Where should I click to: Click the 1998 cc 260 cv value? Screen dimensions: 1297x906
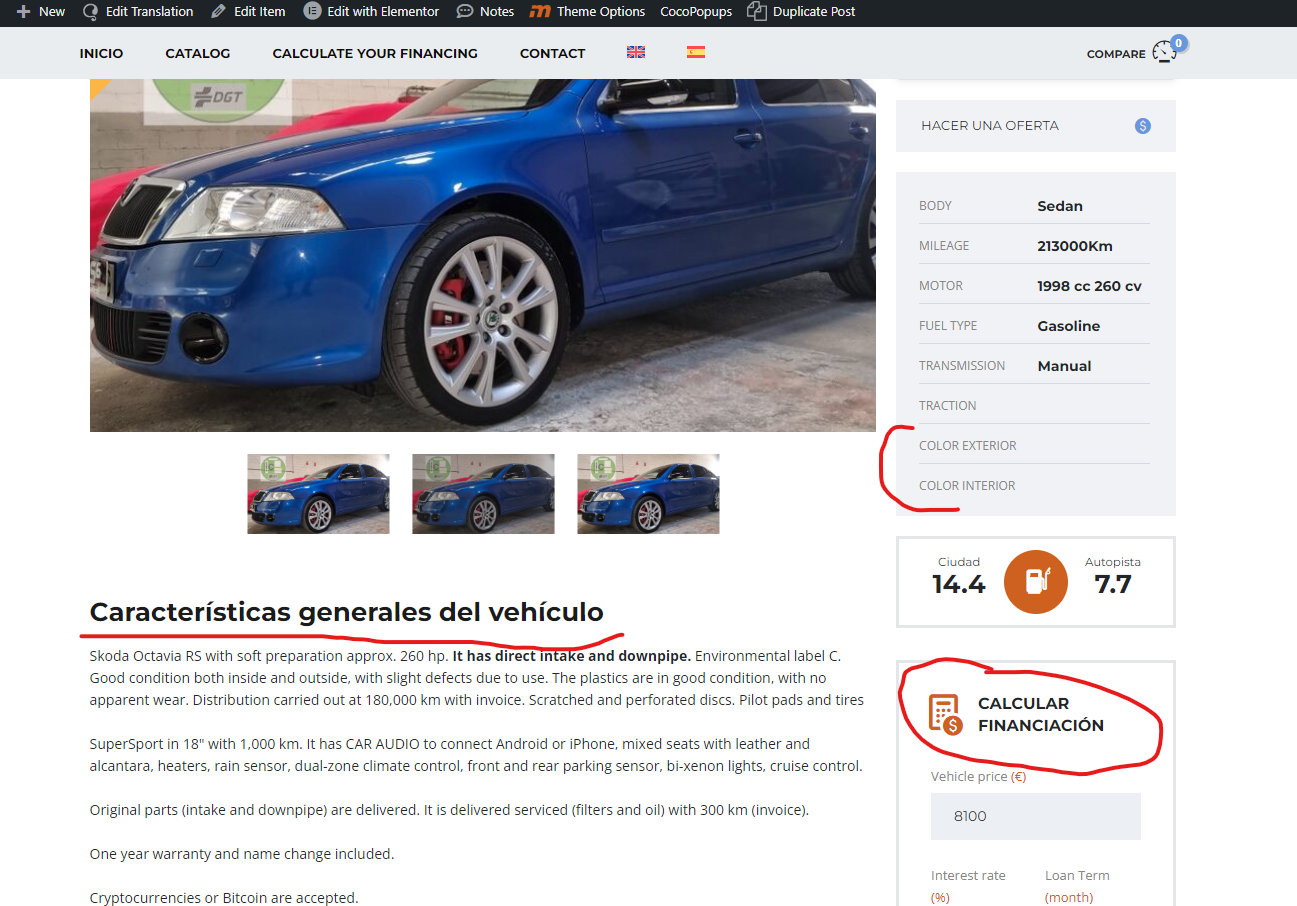[1089, 286]
